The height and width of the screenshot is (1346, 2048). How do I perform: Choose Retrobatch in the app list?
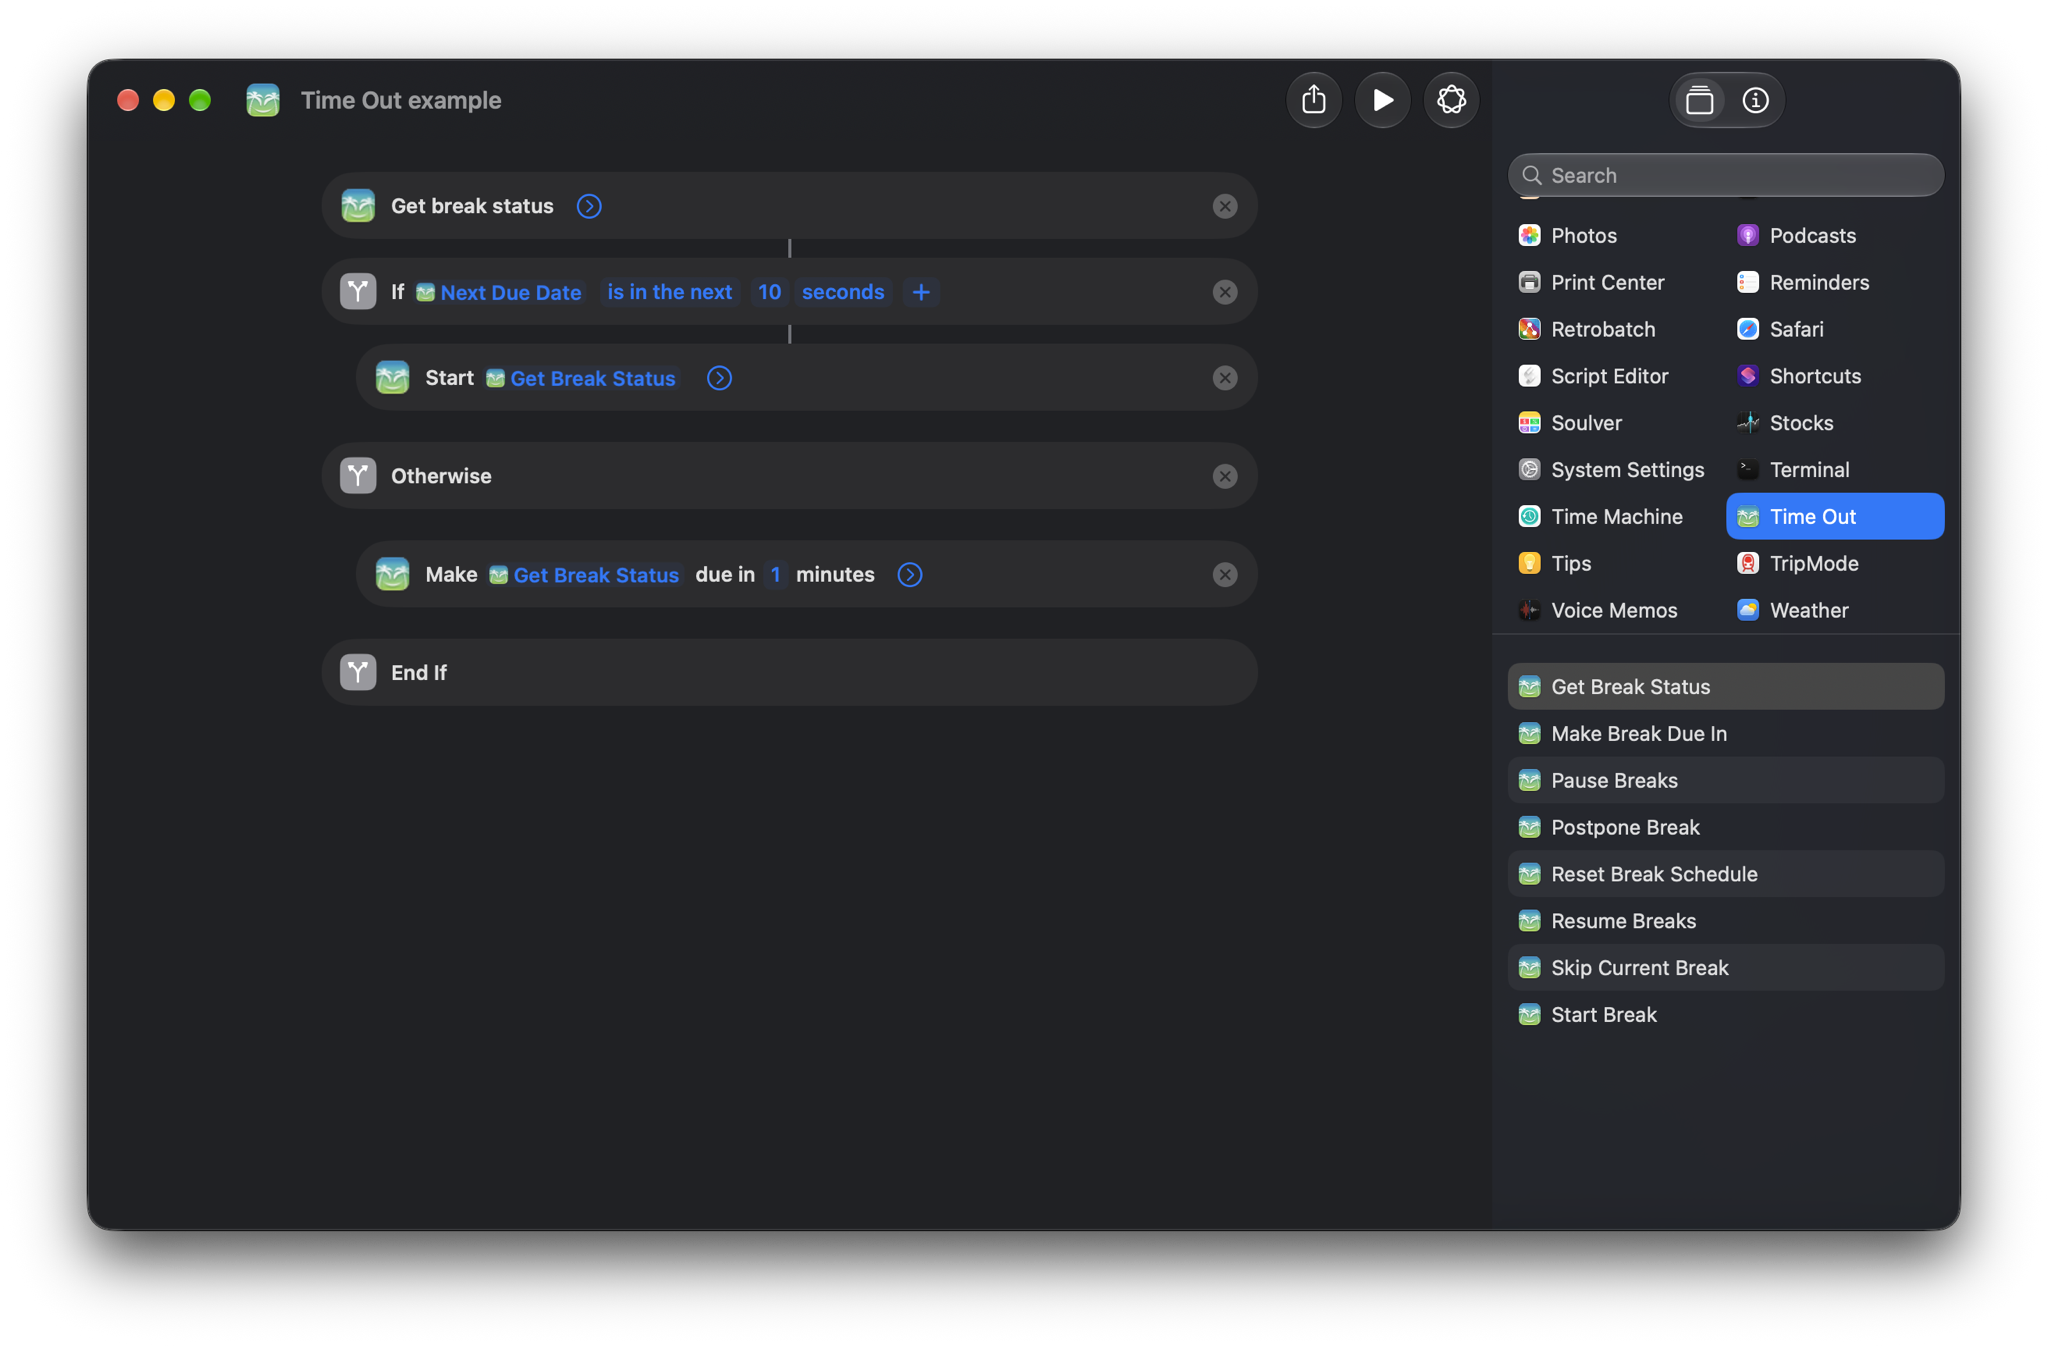tap(1616, 329)
